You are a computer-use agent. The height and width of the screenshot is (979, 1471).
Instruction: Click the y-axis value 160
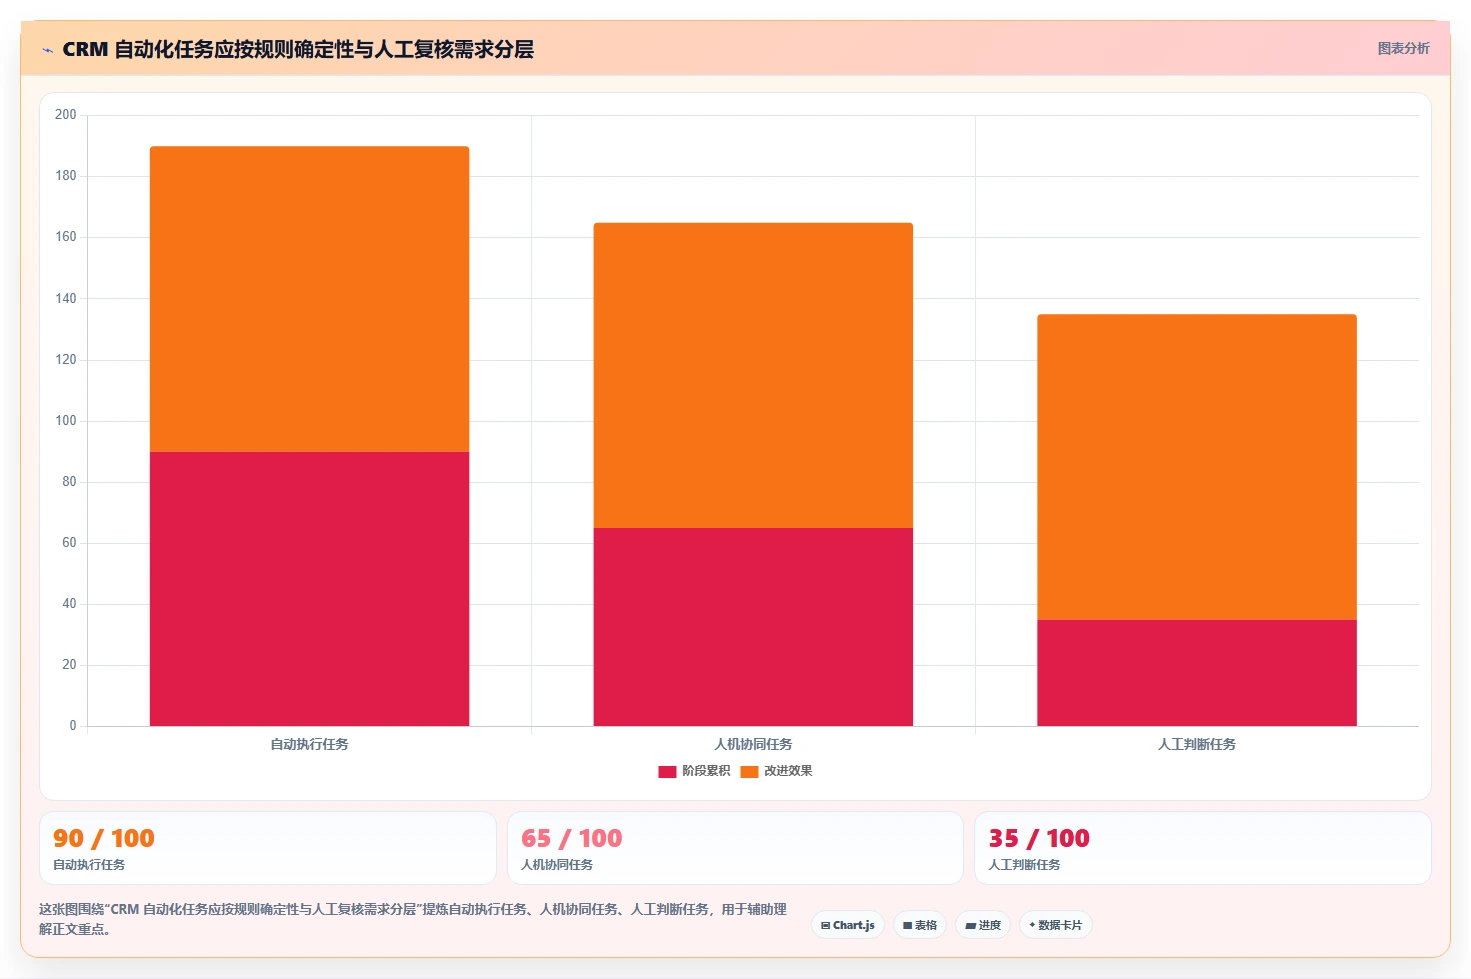66,237
